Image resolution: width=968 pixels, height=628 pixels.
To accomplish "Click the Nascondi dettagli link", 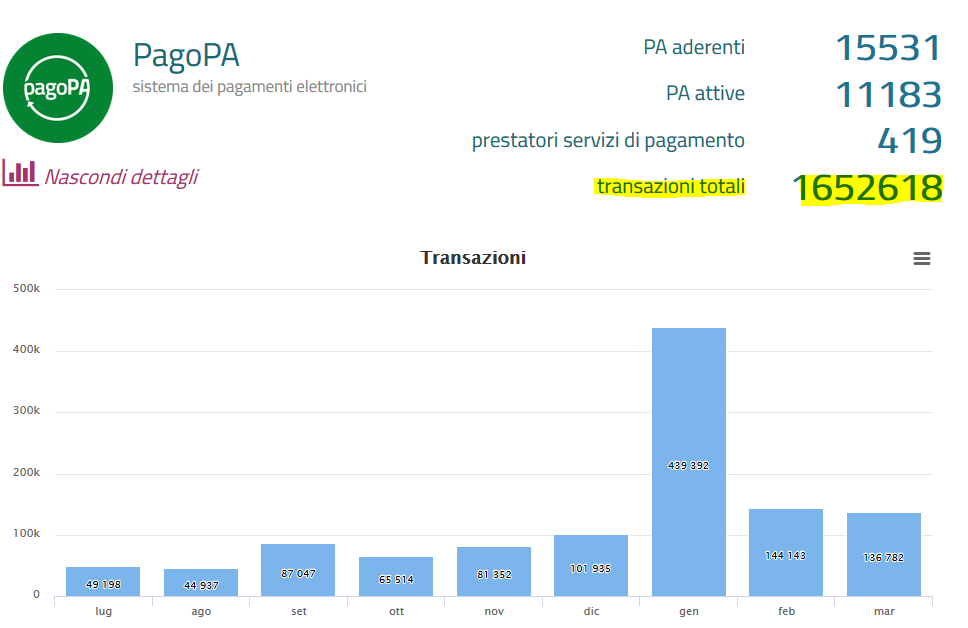I will (x=122, y=177).
